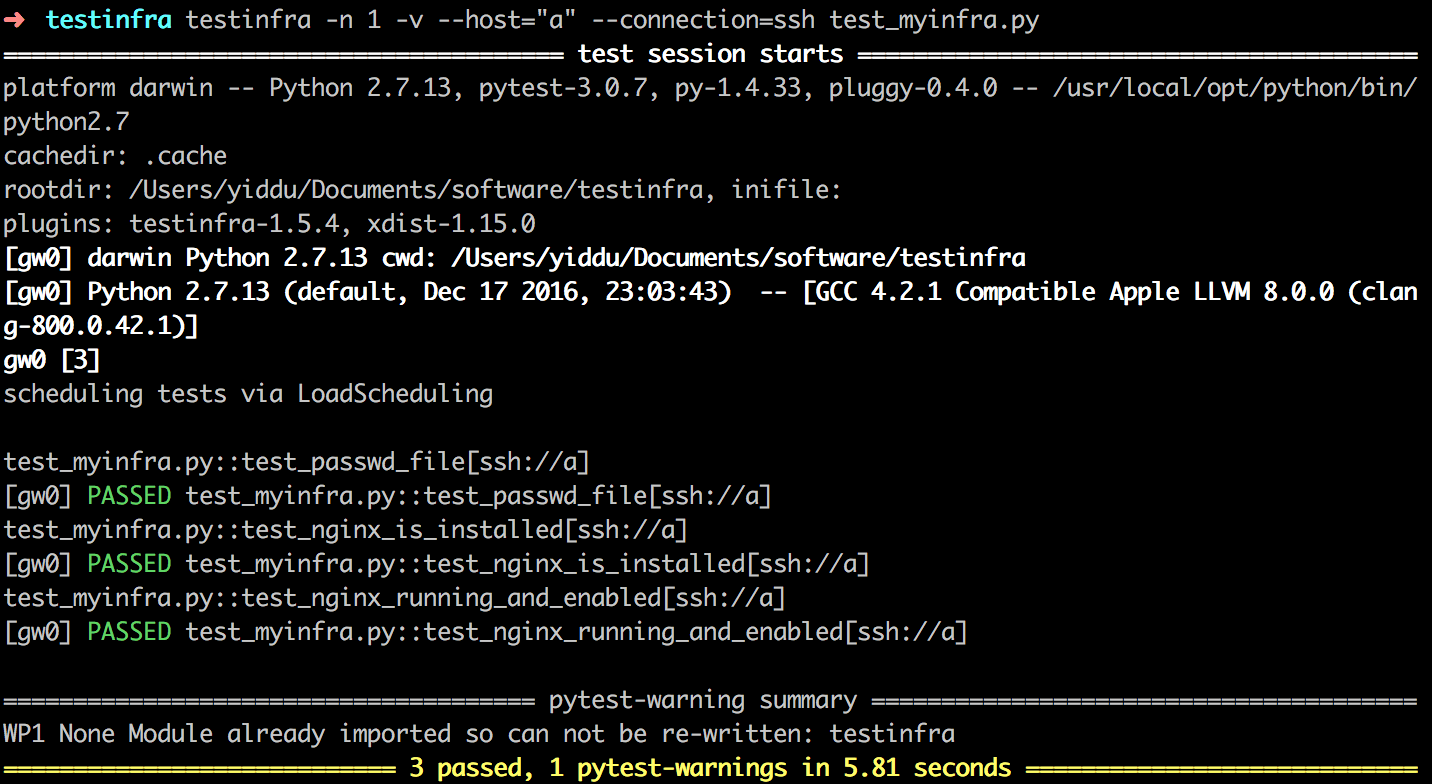
Task: Click the "test session starts" header
Action: pyautogui.click(x=710, y=54)
